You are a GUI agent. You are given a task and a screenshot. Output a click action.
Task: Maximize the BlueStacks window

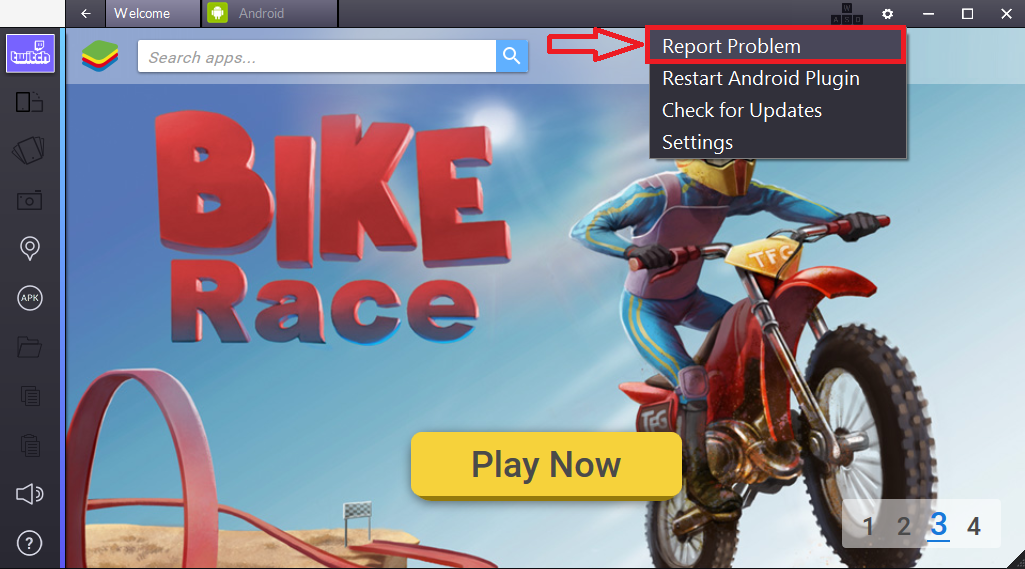pos(967,14)
